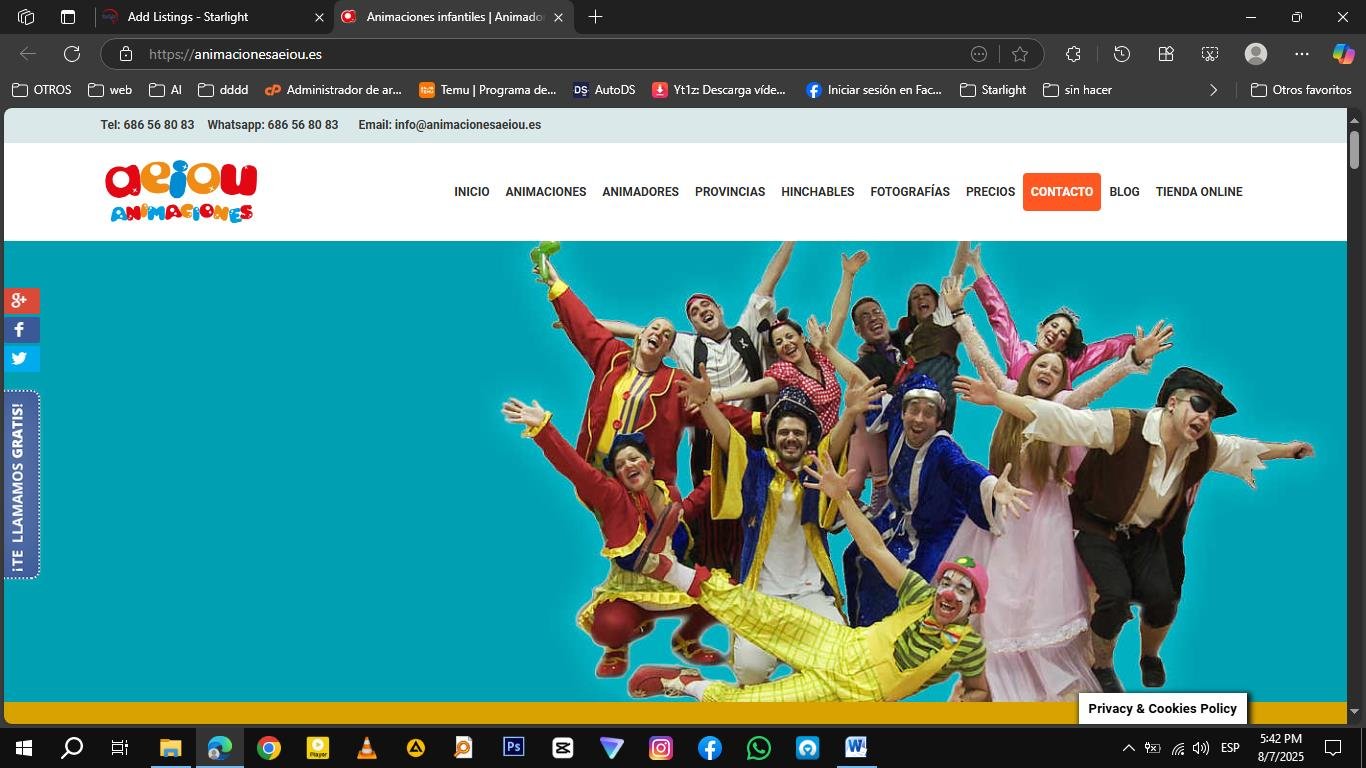
Task: Open HINCHABLES menu item
Action: (818, 192)
